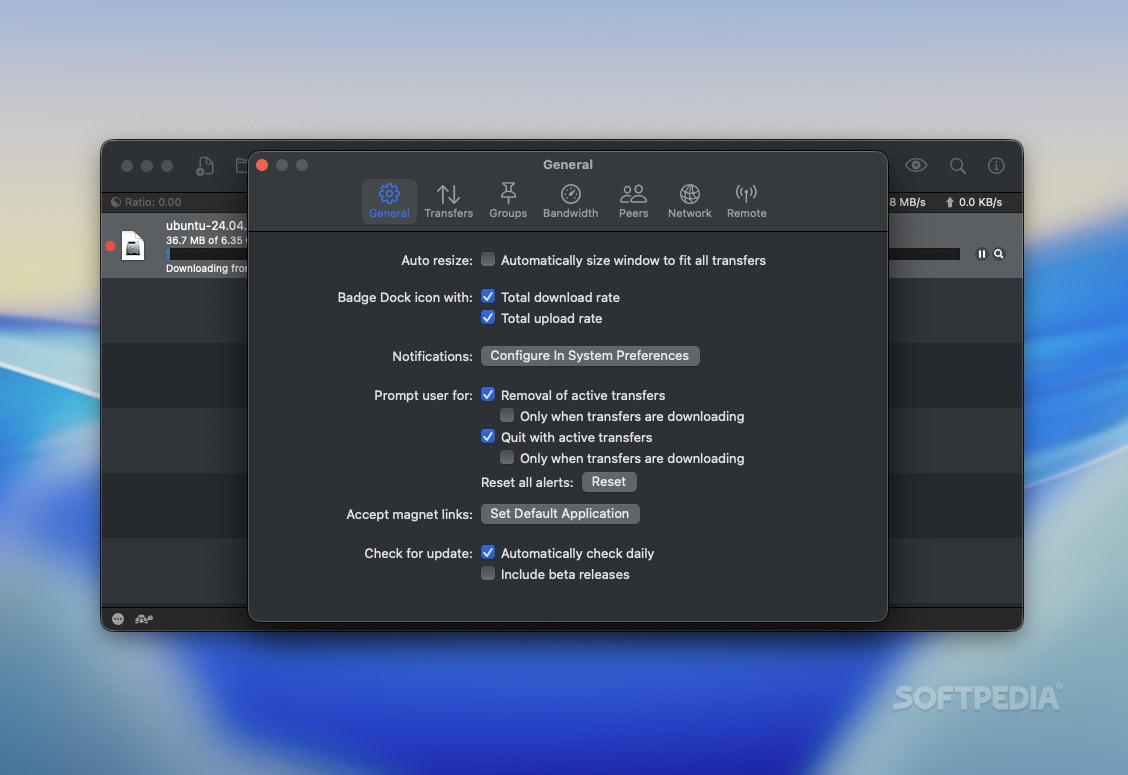This screenshot has height=775, width=1128.
Task: Toggle Quit with active transfers prompt
Action: coord(488,436)
